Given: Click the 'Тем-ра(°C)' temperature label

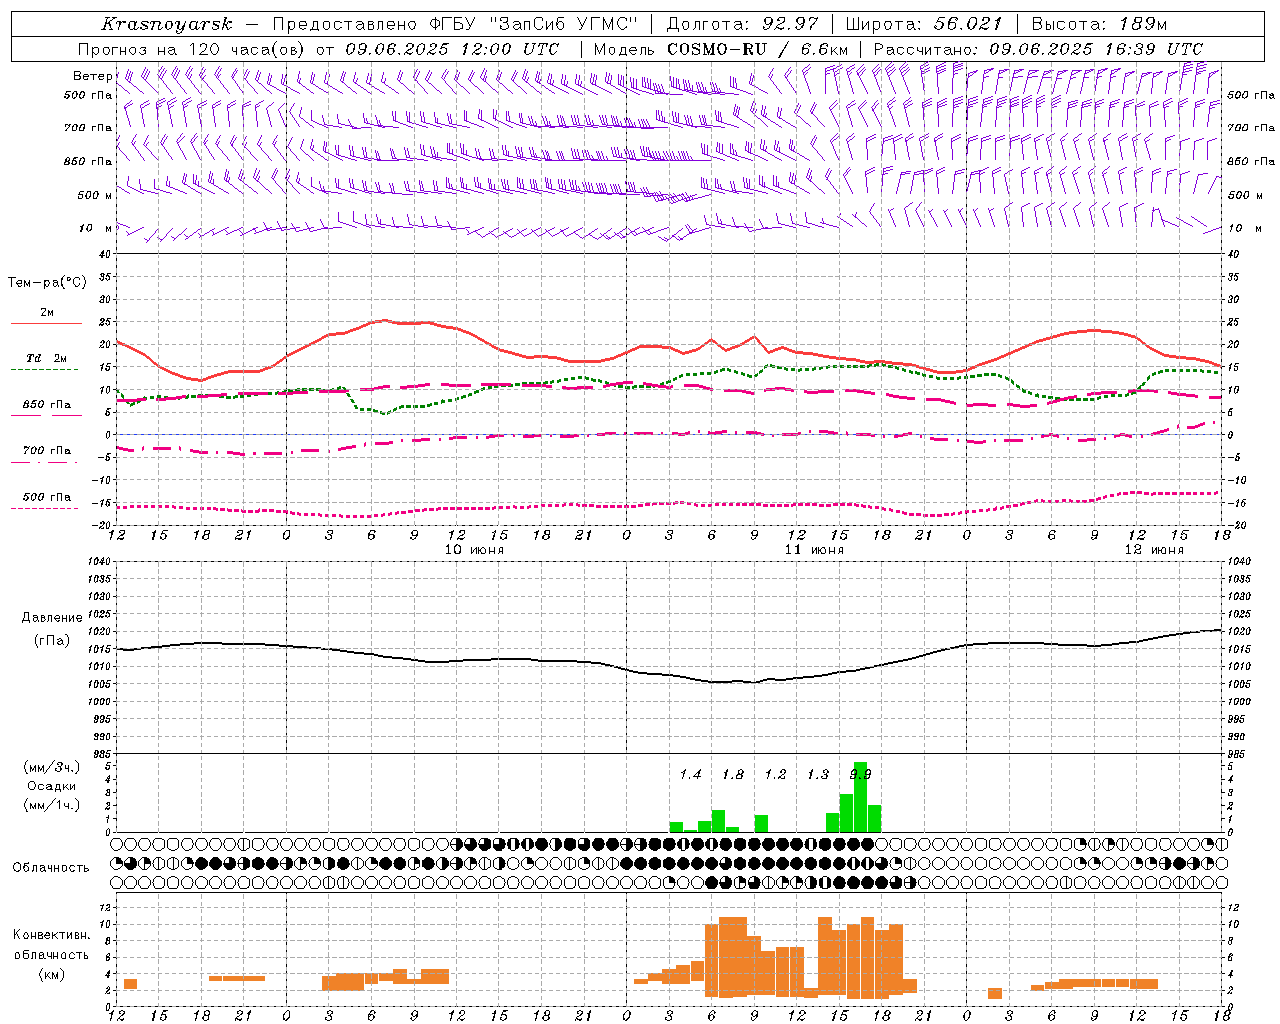Looking at the screenshot, I should (47, 283).
